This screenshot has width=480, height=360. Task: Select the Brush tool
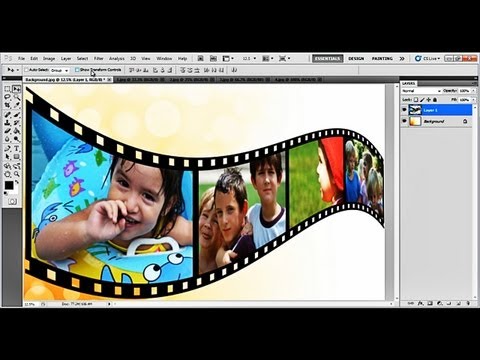point(16,115)
